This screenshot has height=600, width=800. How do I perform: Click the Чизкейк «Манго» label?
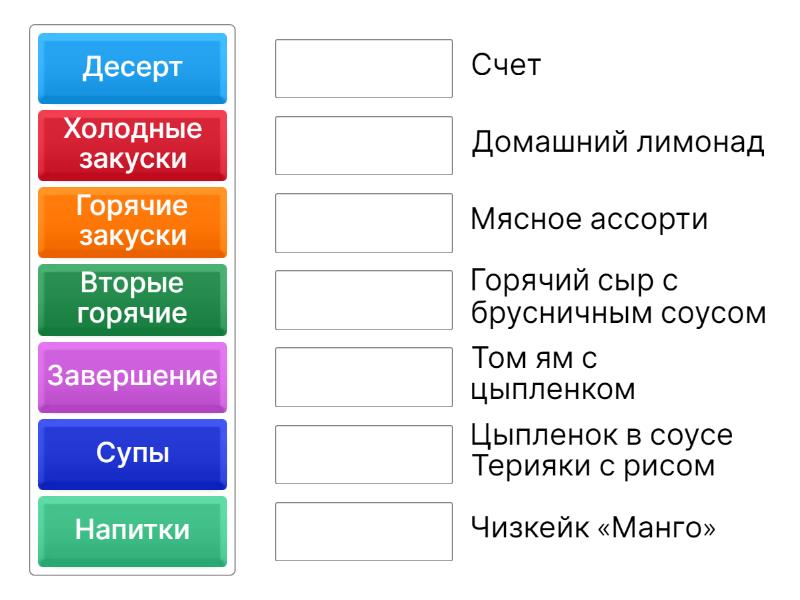click(593, 530)
